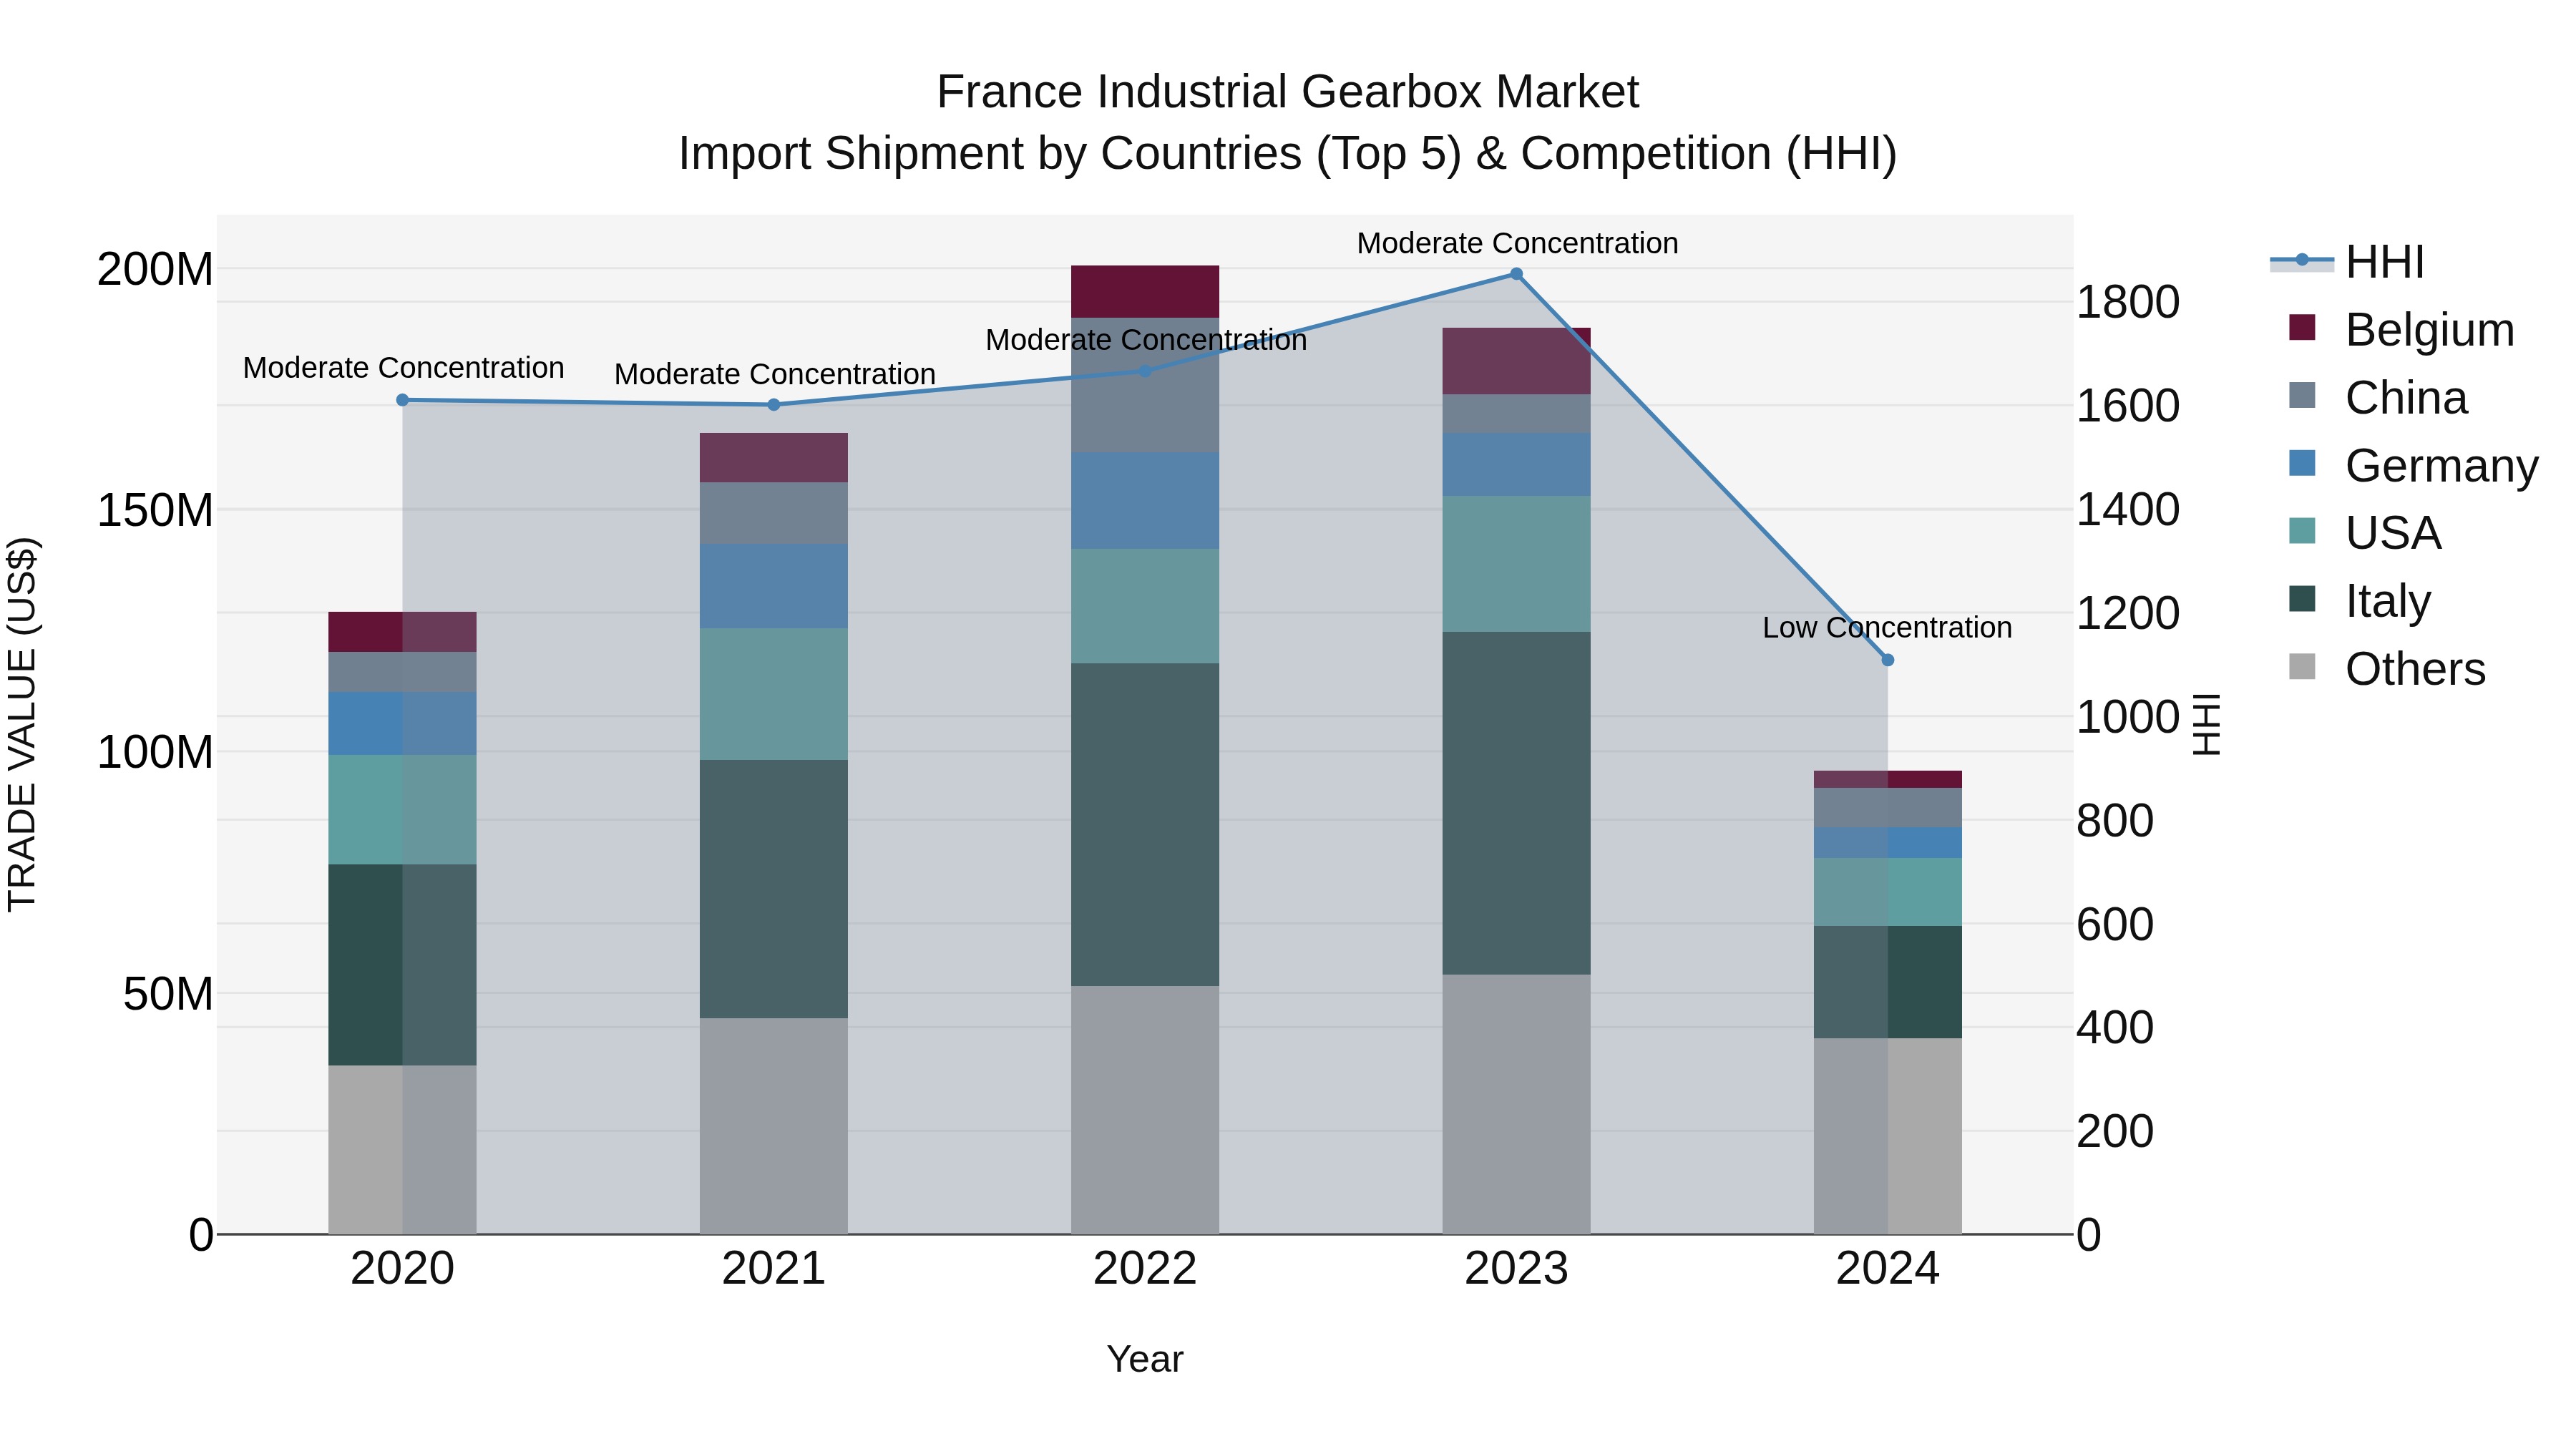Select the USA segment of 2022 bar
The width and height of the screenshot is (2576, 1449).
click(x=1145, y=606)
